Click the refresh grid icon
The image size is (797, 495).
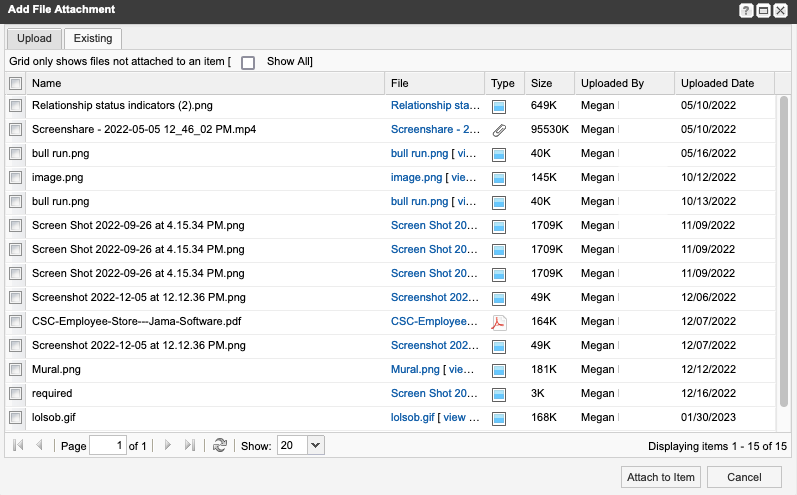(220, 445)
